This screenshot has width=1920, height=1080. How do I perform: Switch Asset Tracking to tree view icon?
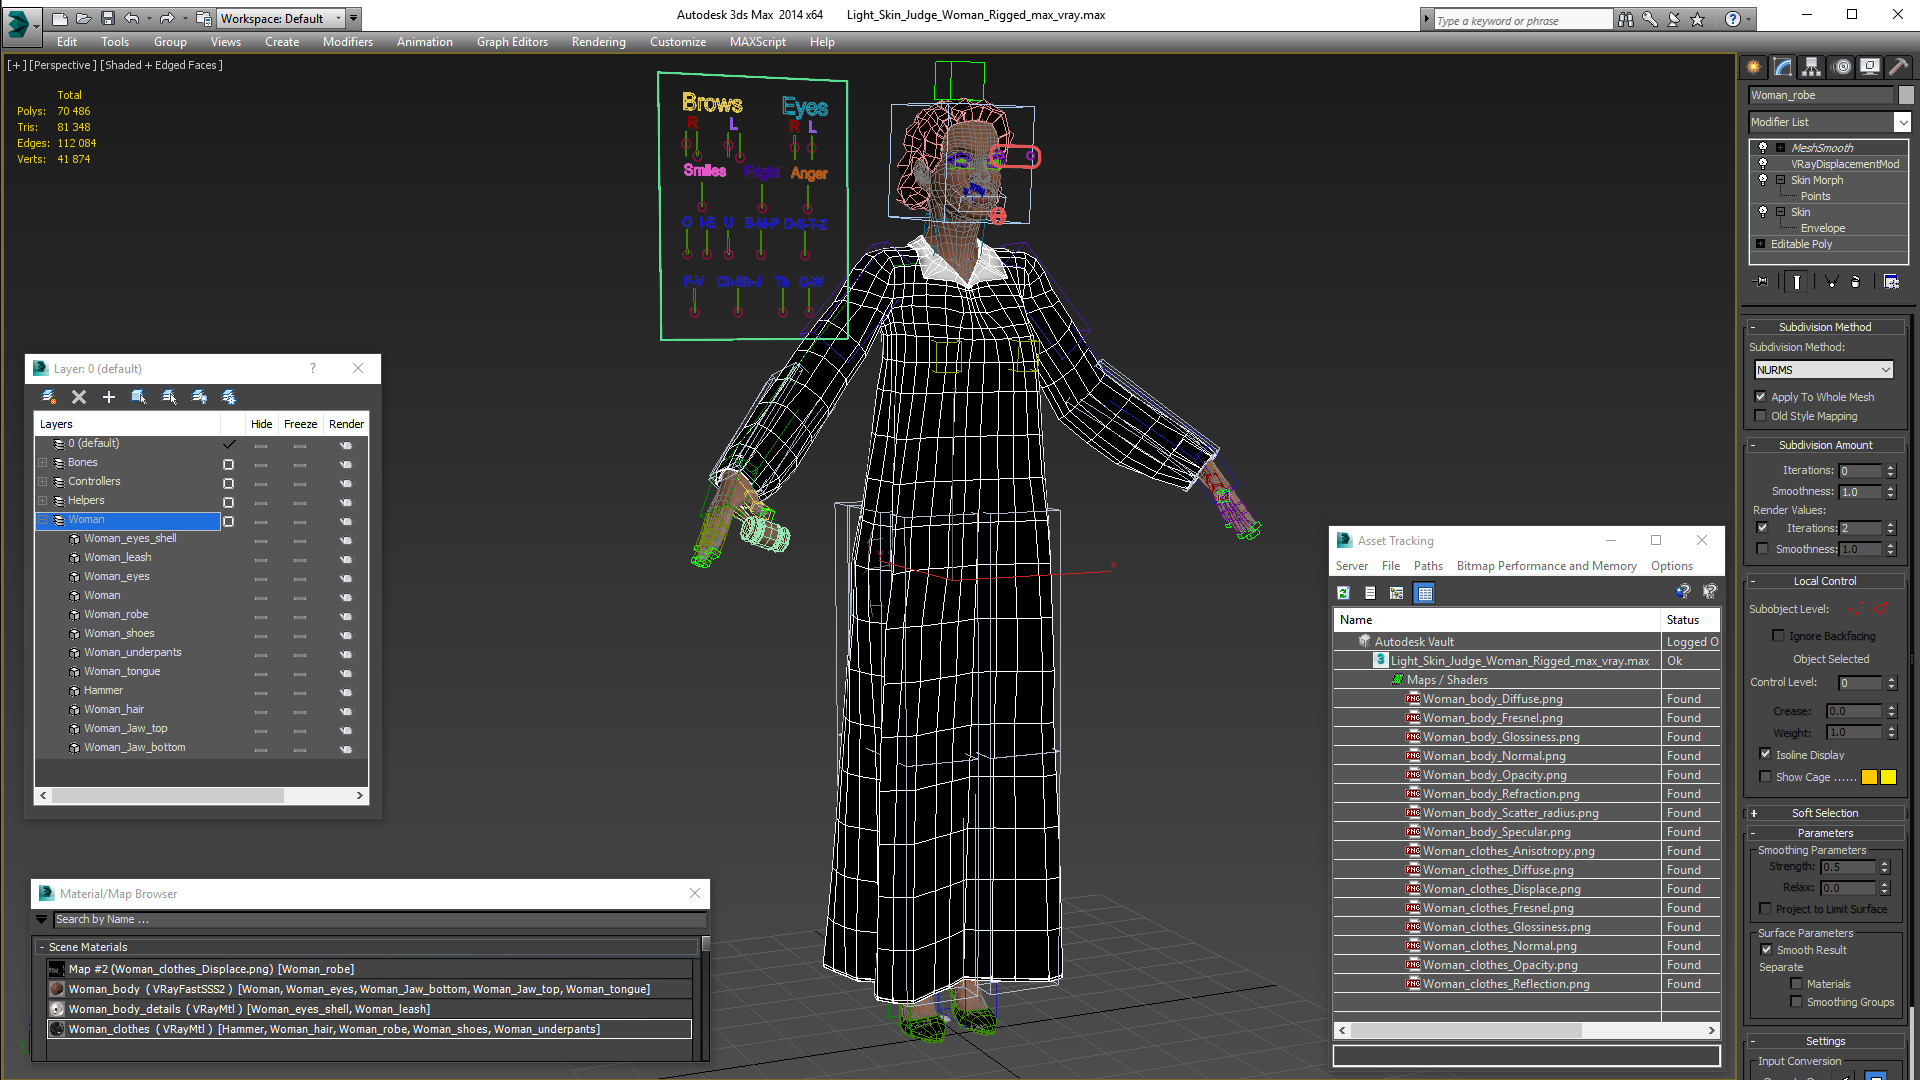(x=1397, y=593)
